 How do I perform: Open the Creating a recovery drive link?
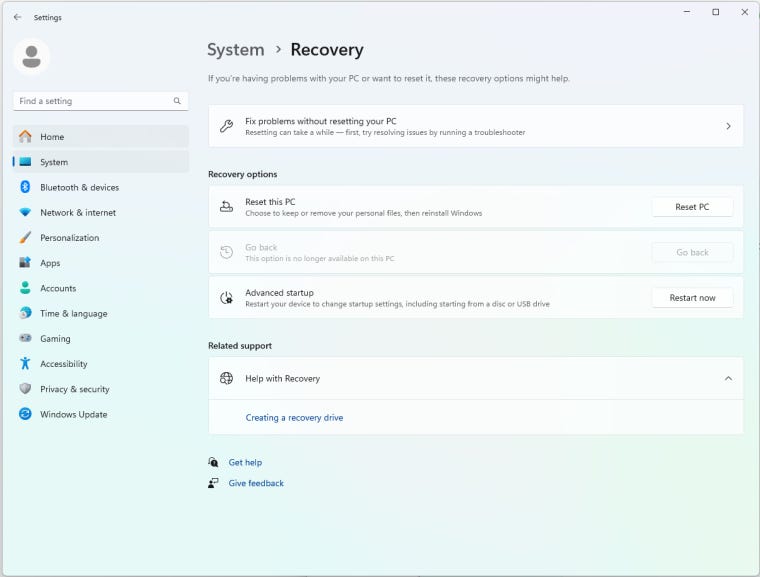[x=294, y=418]
